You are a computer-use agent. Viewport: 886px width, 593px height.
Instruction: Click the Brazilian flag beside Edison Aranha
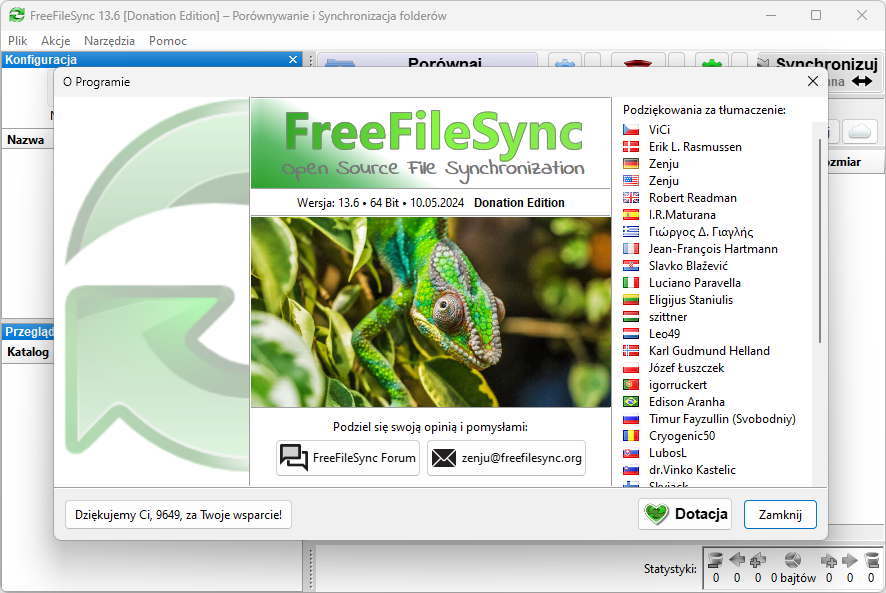pos(631,402)
